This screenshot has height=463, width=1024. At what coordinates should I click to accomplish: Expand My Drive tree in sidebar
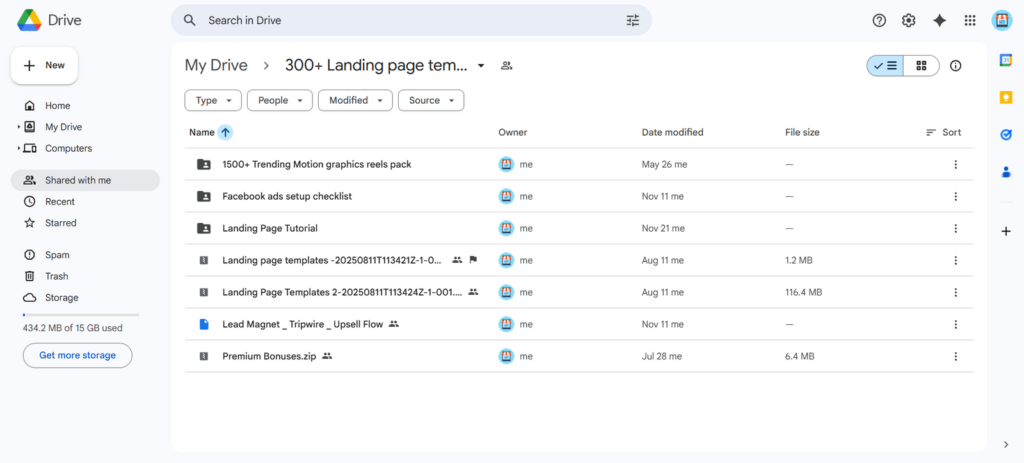pyautogui.click(x=19, y=127)
